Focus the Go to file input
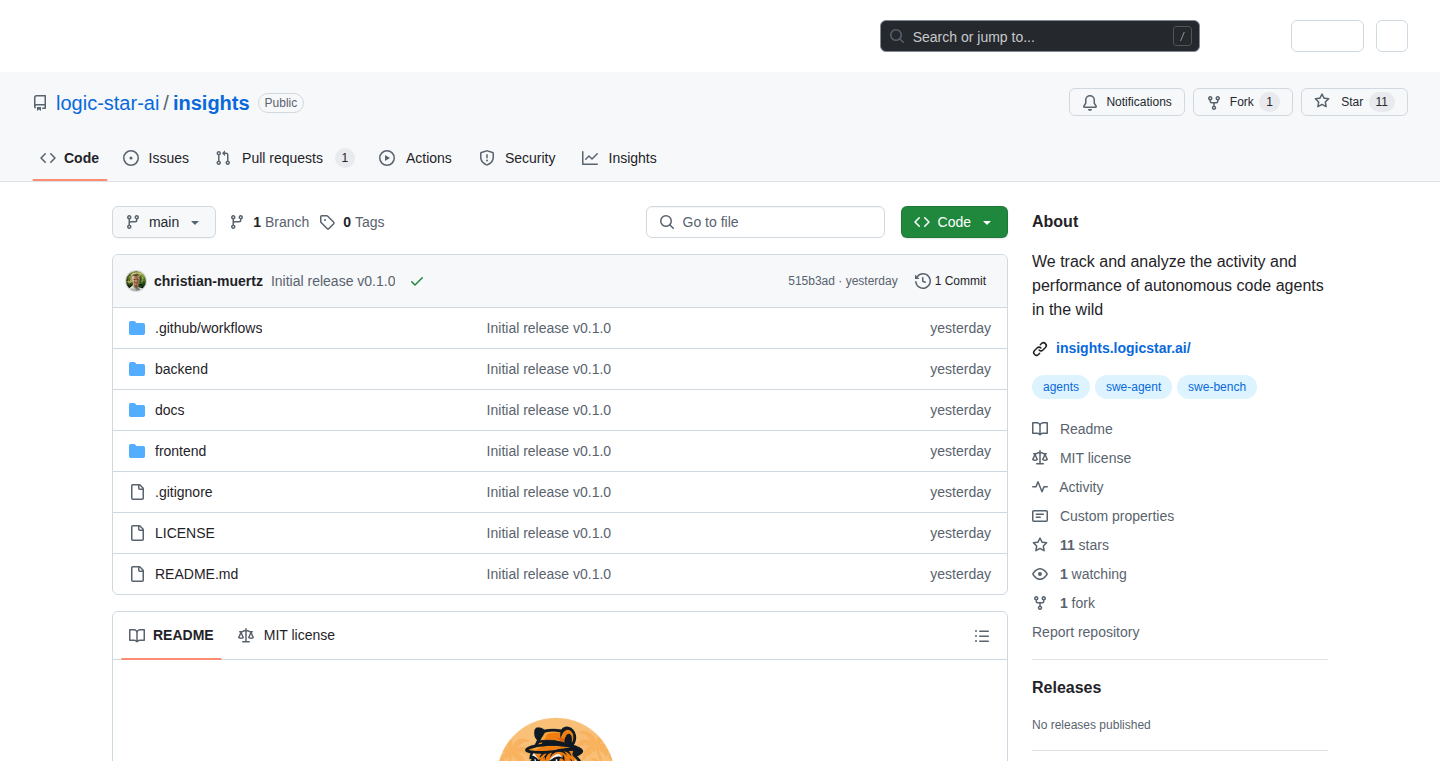This screenshot has width=1440, height=761. [765, 222]
